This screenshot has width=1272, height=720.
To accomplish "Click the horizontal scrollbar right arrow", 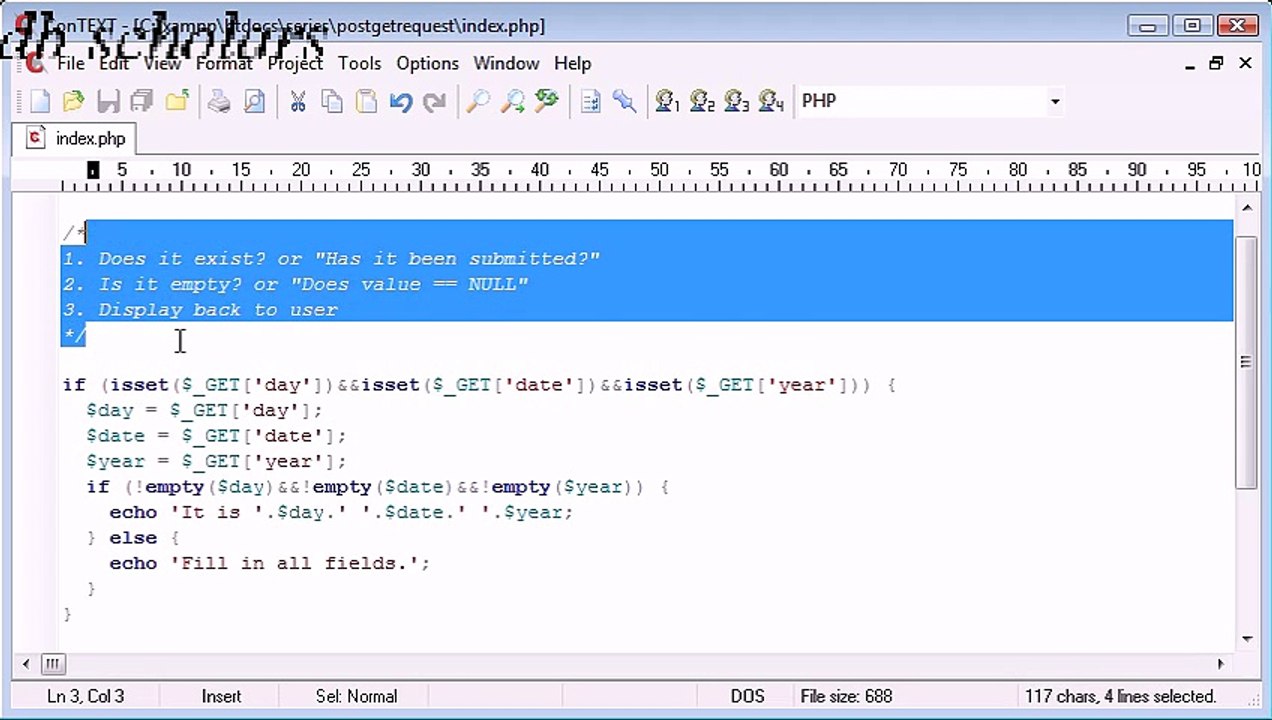I will pos(1220,663).
